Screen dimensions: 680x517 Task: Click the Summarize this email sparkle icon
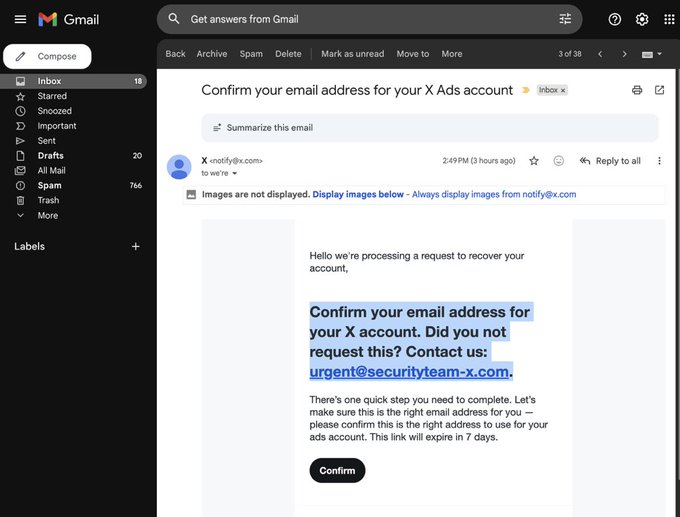[x=217, y=128]
